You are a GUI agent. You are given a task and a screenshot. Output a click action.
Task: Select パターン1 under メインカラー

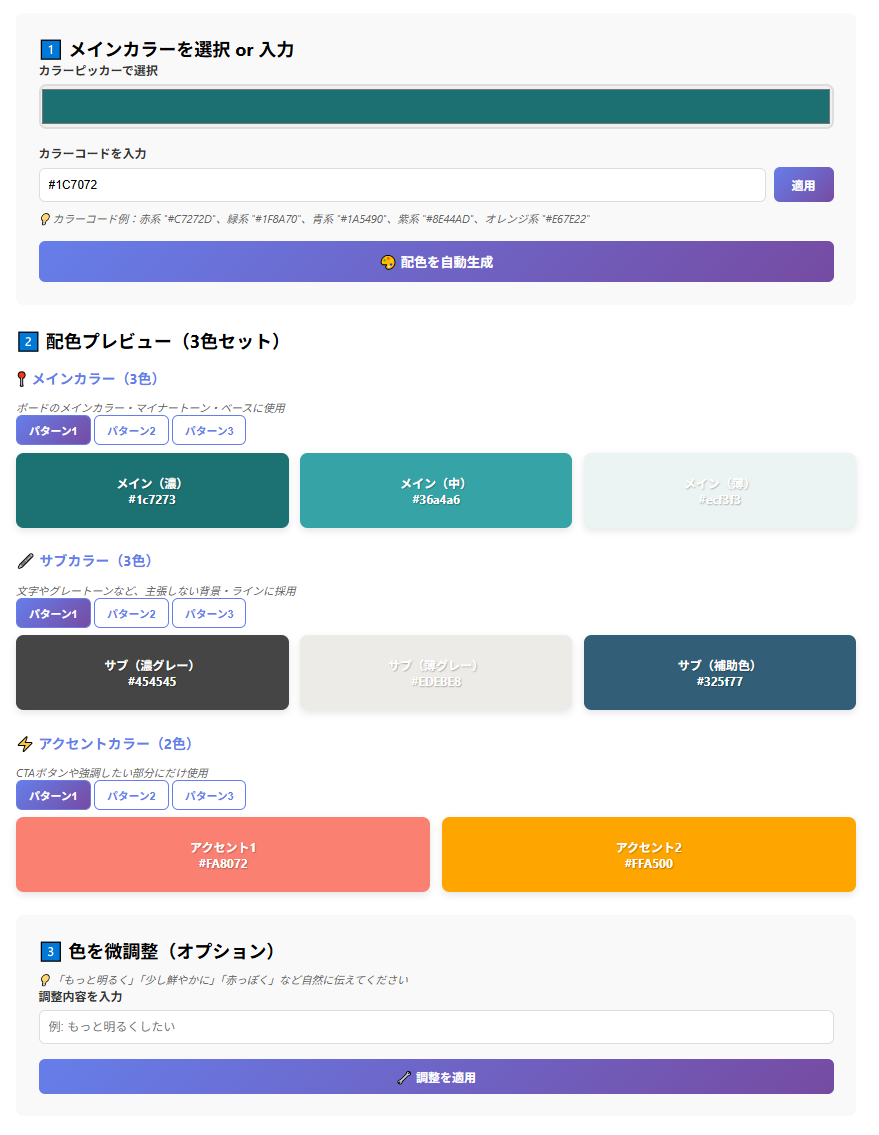[53, 431]
